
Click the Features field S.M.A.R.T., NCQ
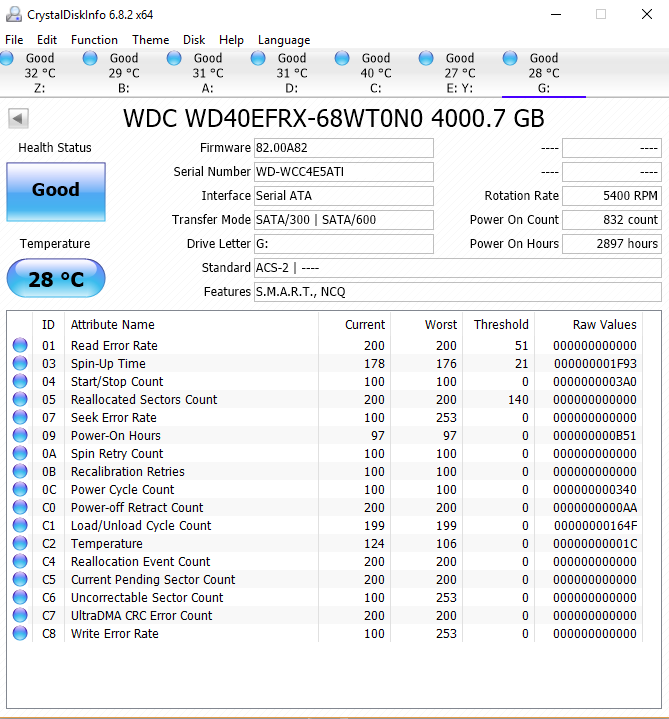pyautogui.click(x=458, y=292)
